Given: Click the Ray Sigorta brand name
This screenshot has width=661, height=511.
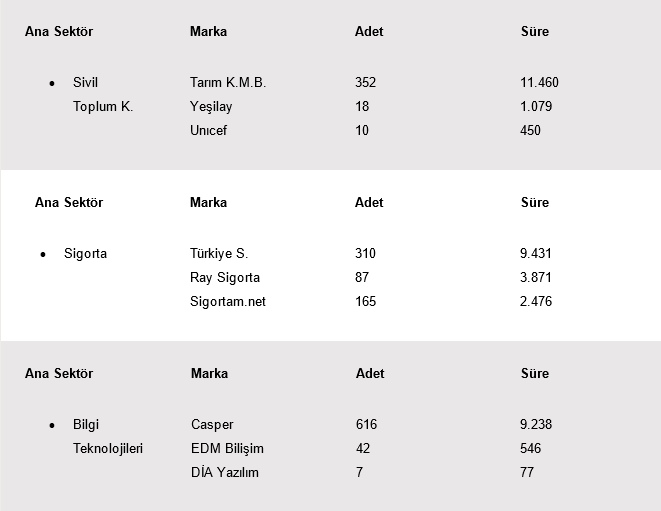Looking at the screenshot, I should [x=224, y=278].
